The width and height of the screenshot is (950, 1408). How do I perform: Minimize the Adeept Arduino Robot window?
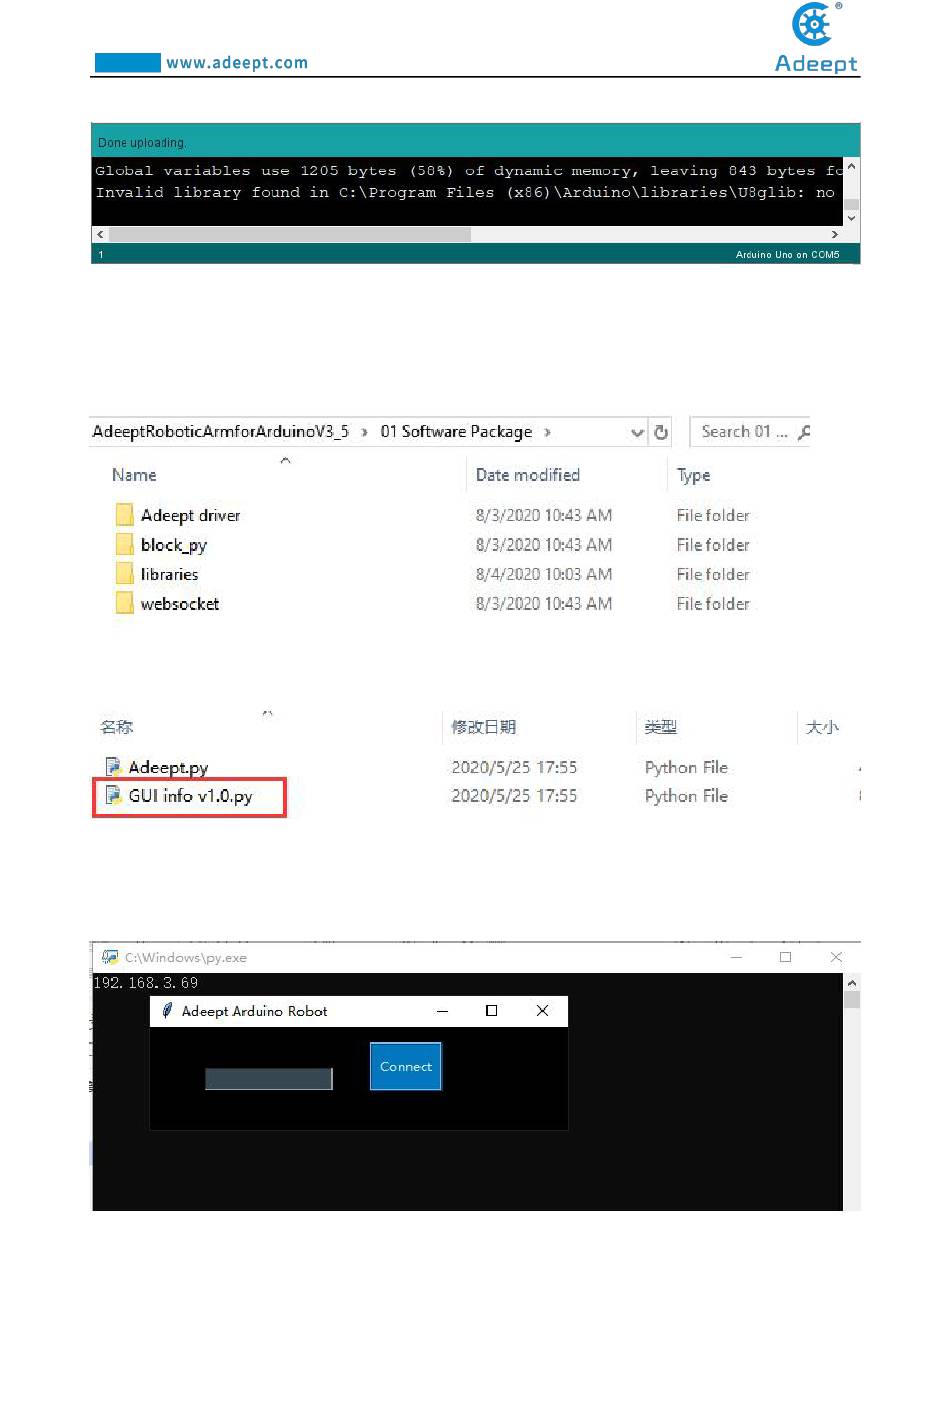442,1011
